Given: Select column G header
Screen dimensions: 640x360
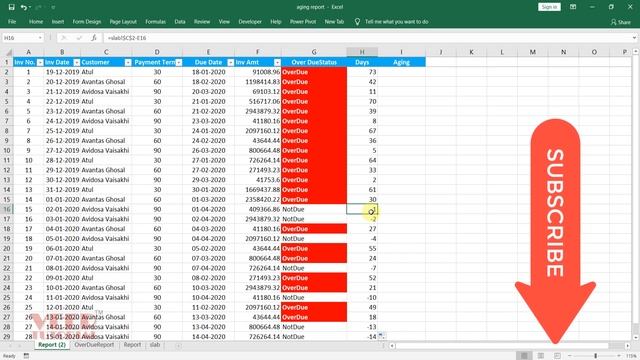Looking at the screenshot, I should (314, 52).
